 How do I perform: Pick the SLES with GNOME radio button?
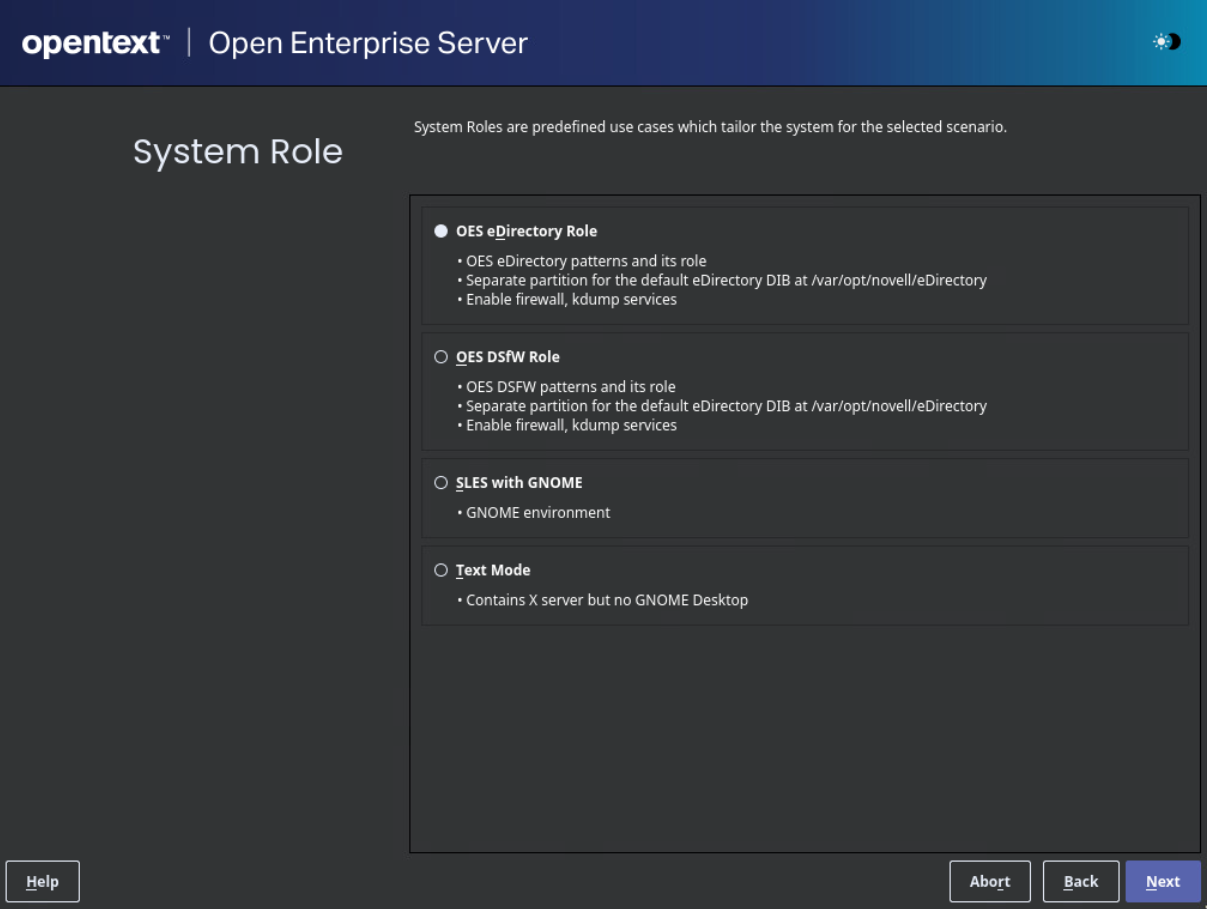point(441,483)
